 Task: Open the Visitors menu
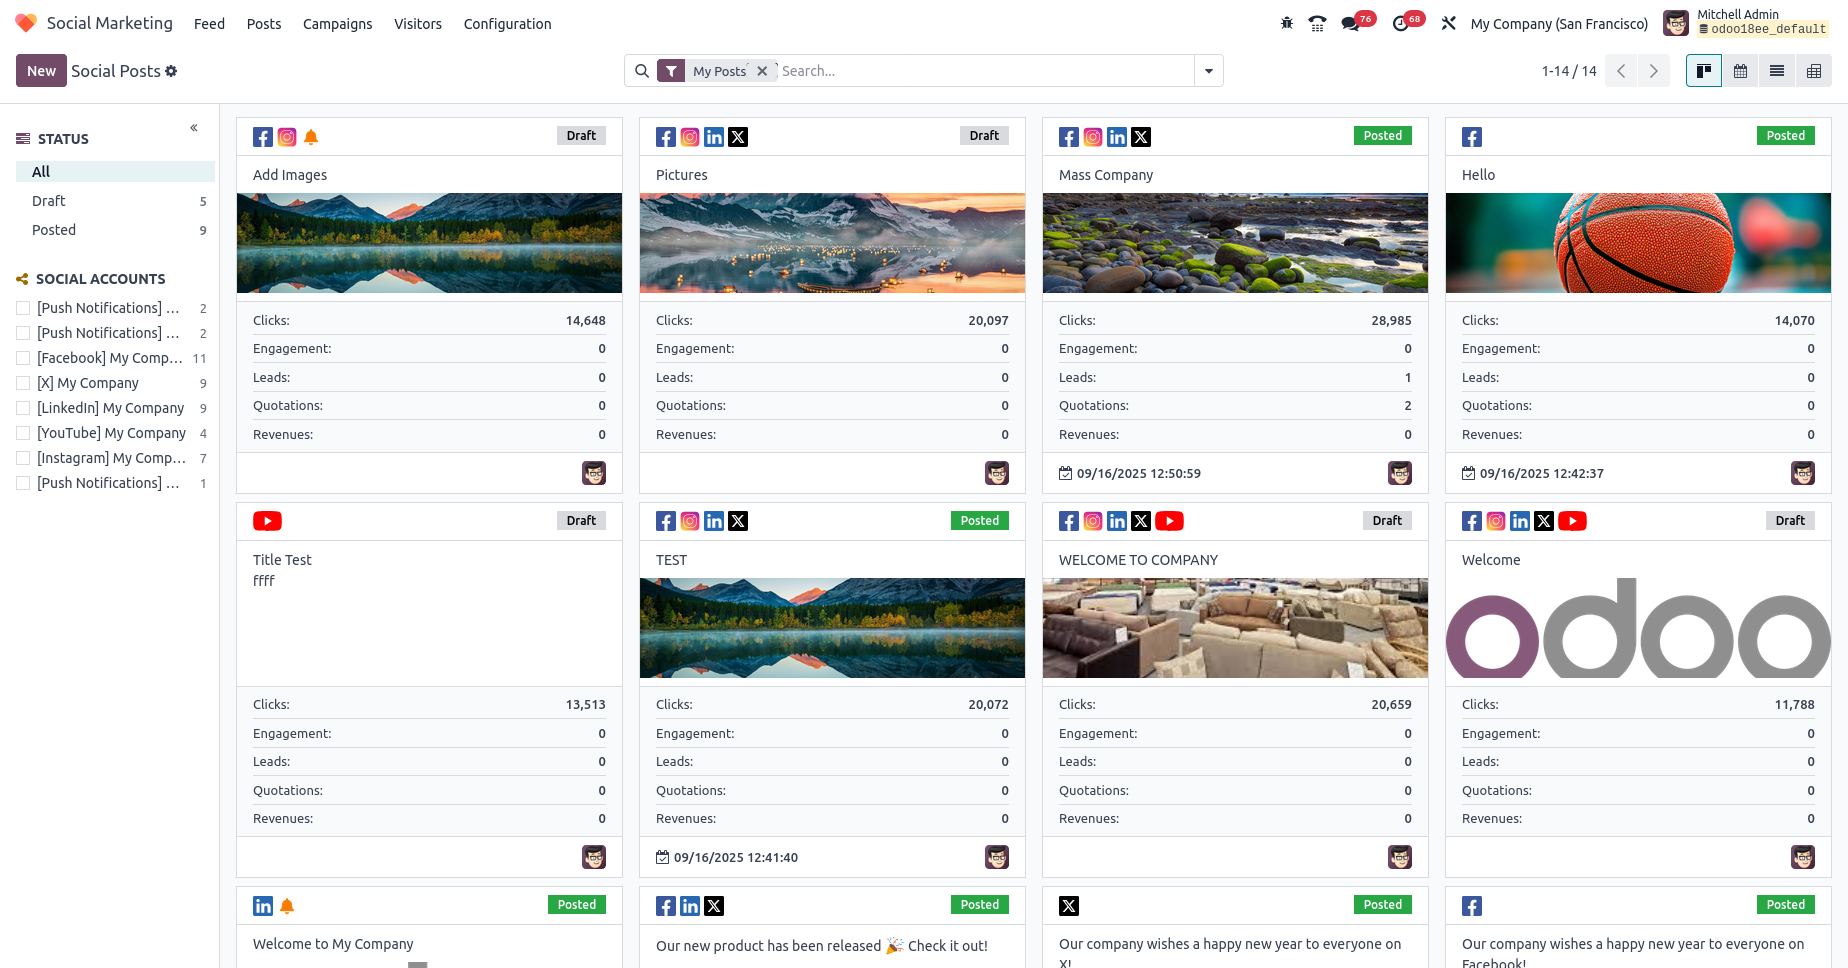pyautogui.click(x=418, y=24)
